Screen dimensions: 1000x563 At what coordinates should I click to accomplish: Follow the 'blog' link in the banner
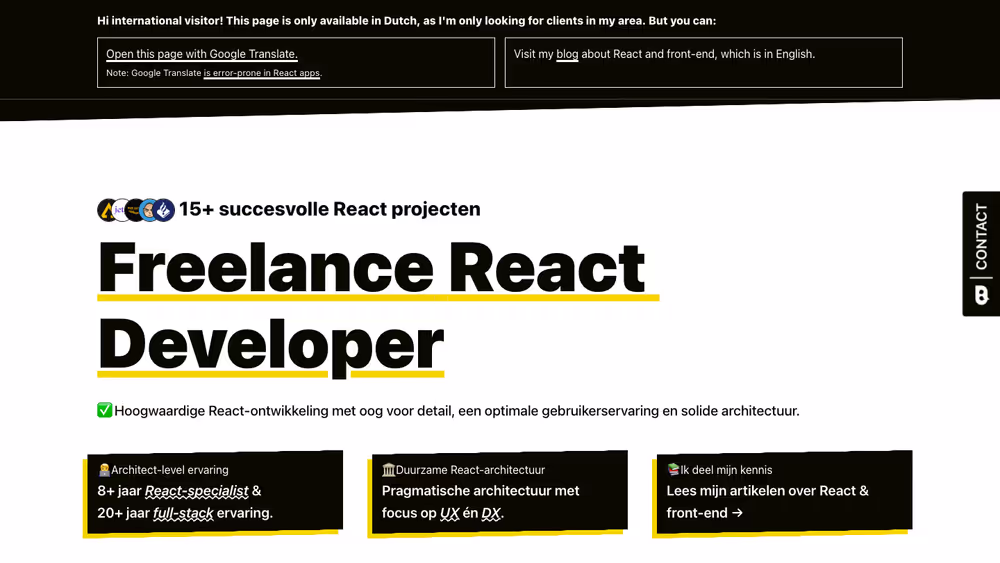click(567, 54)
